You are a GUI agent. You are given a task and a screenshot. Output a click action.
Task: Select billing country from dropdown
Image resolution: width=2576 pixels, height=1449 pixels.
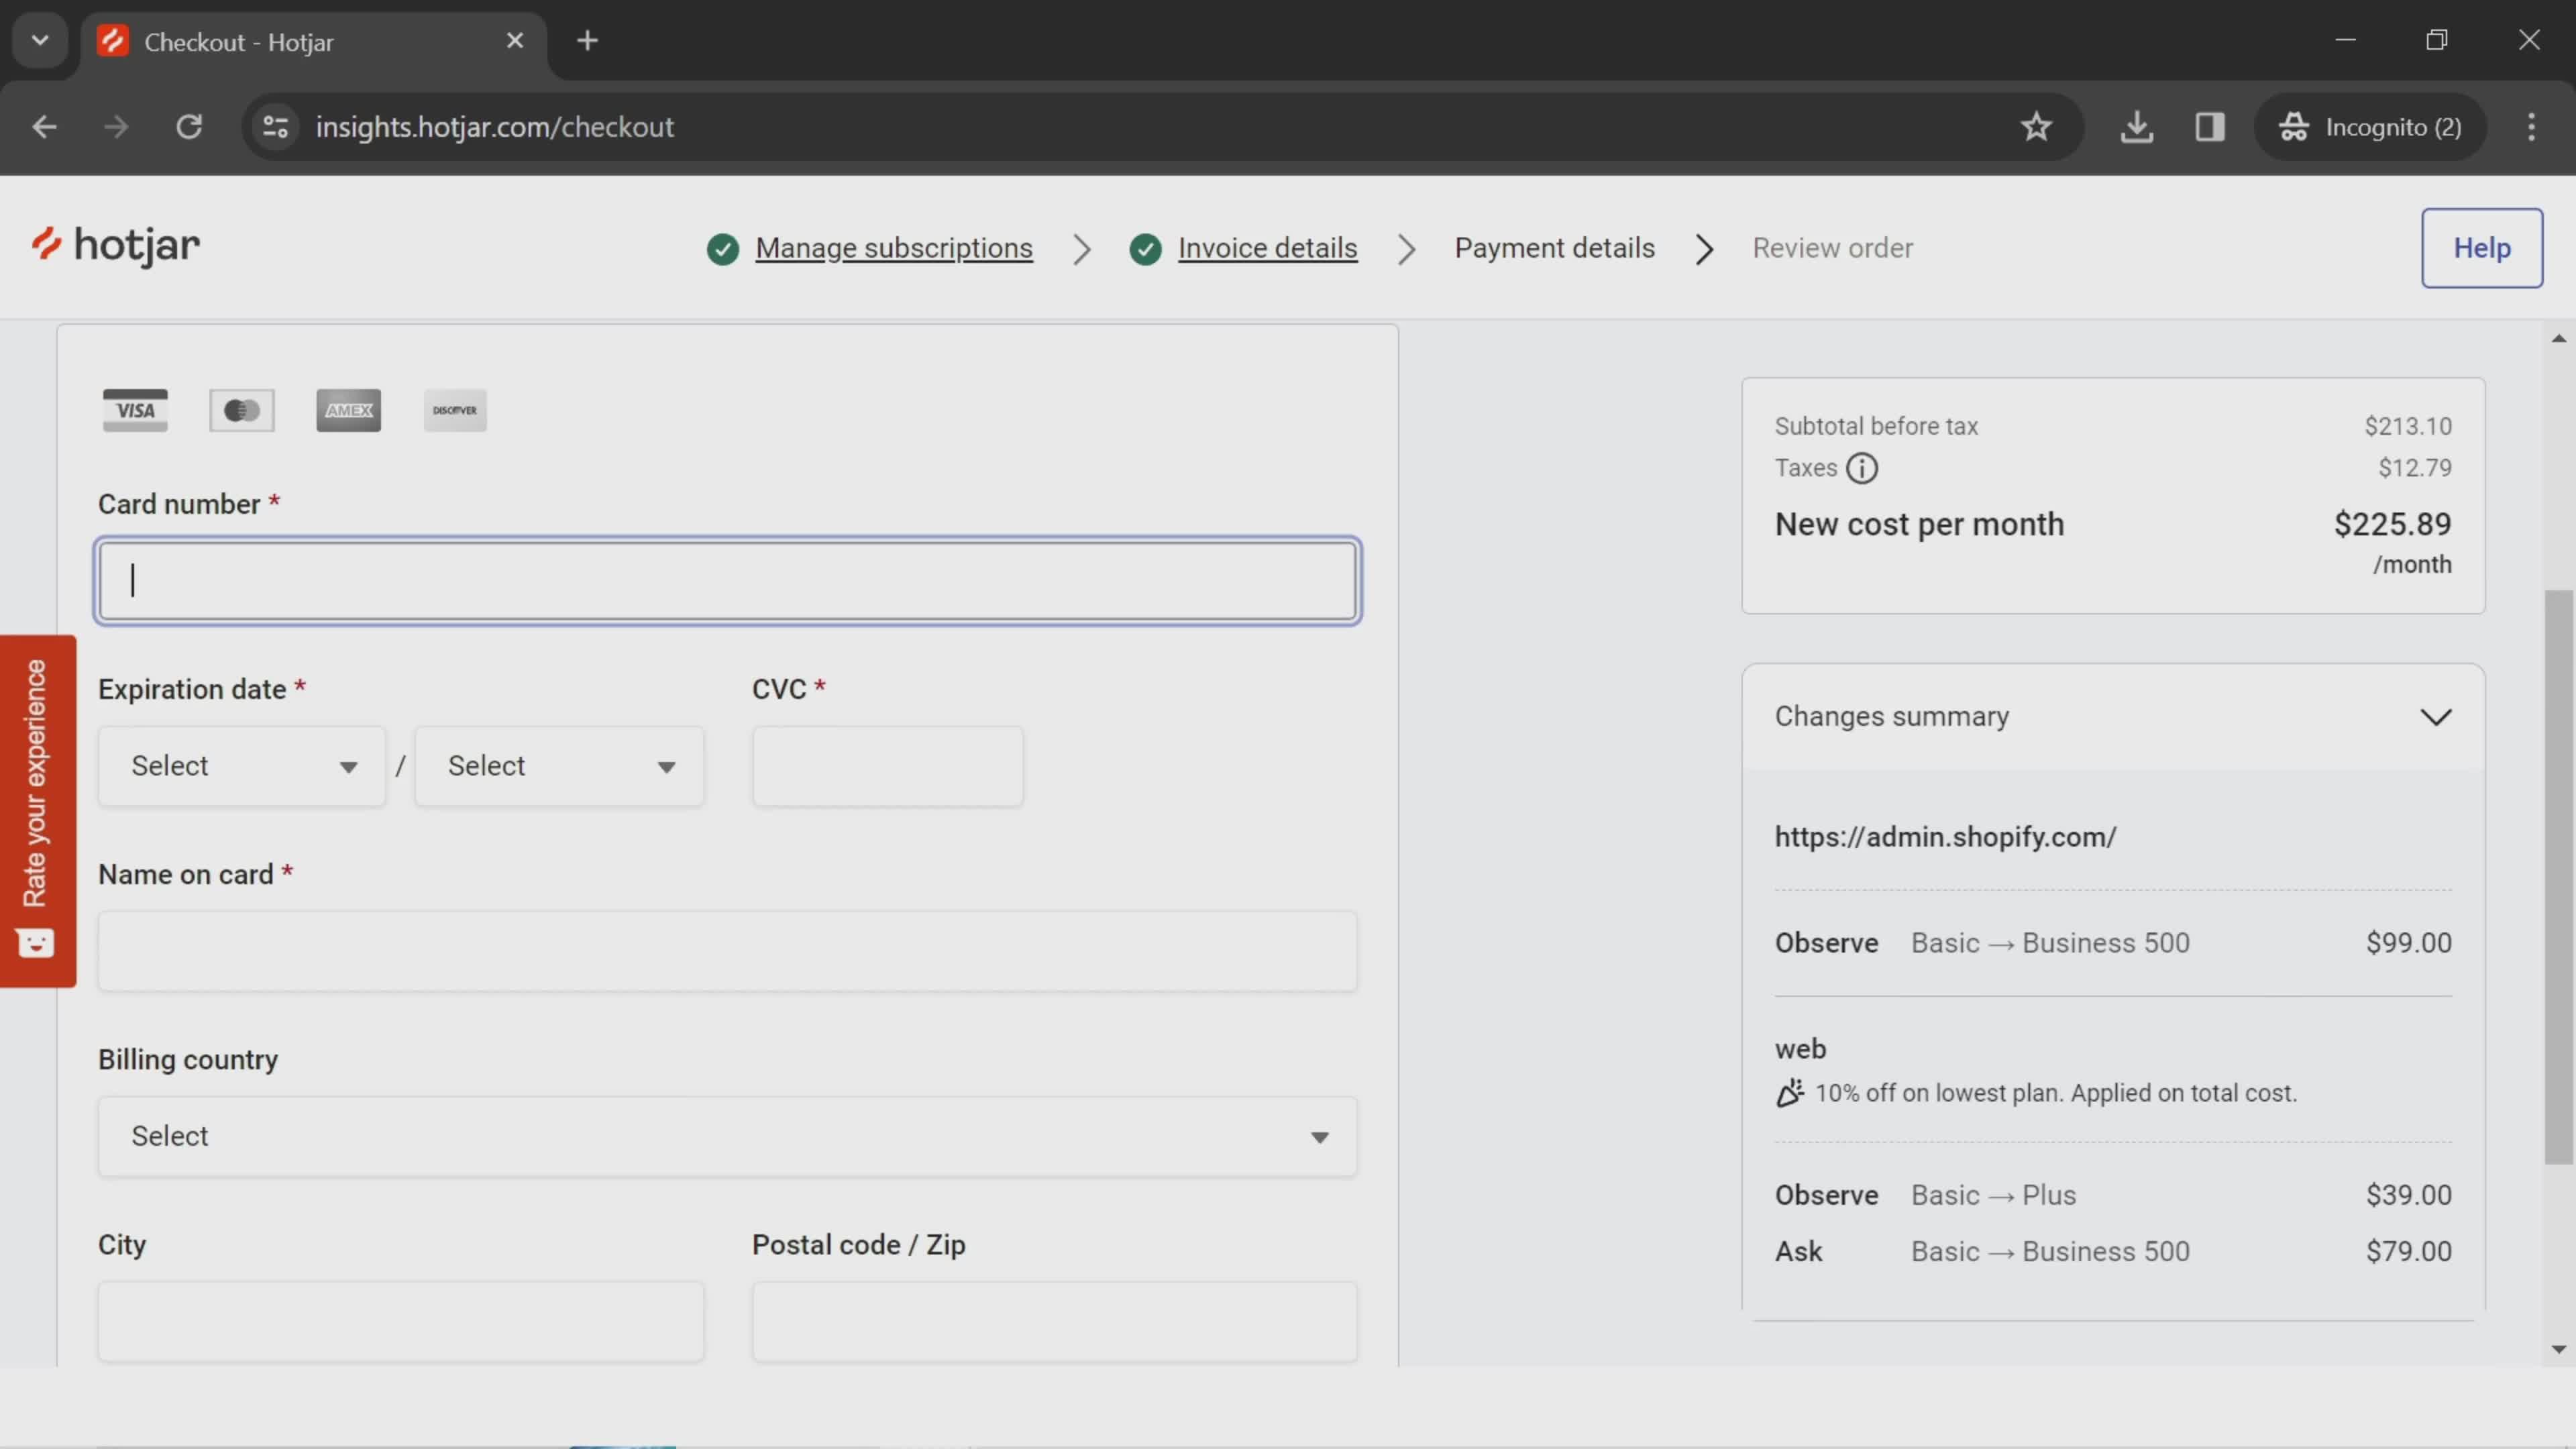pos(727,1136)
